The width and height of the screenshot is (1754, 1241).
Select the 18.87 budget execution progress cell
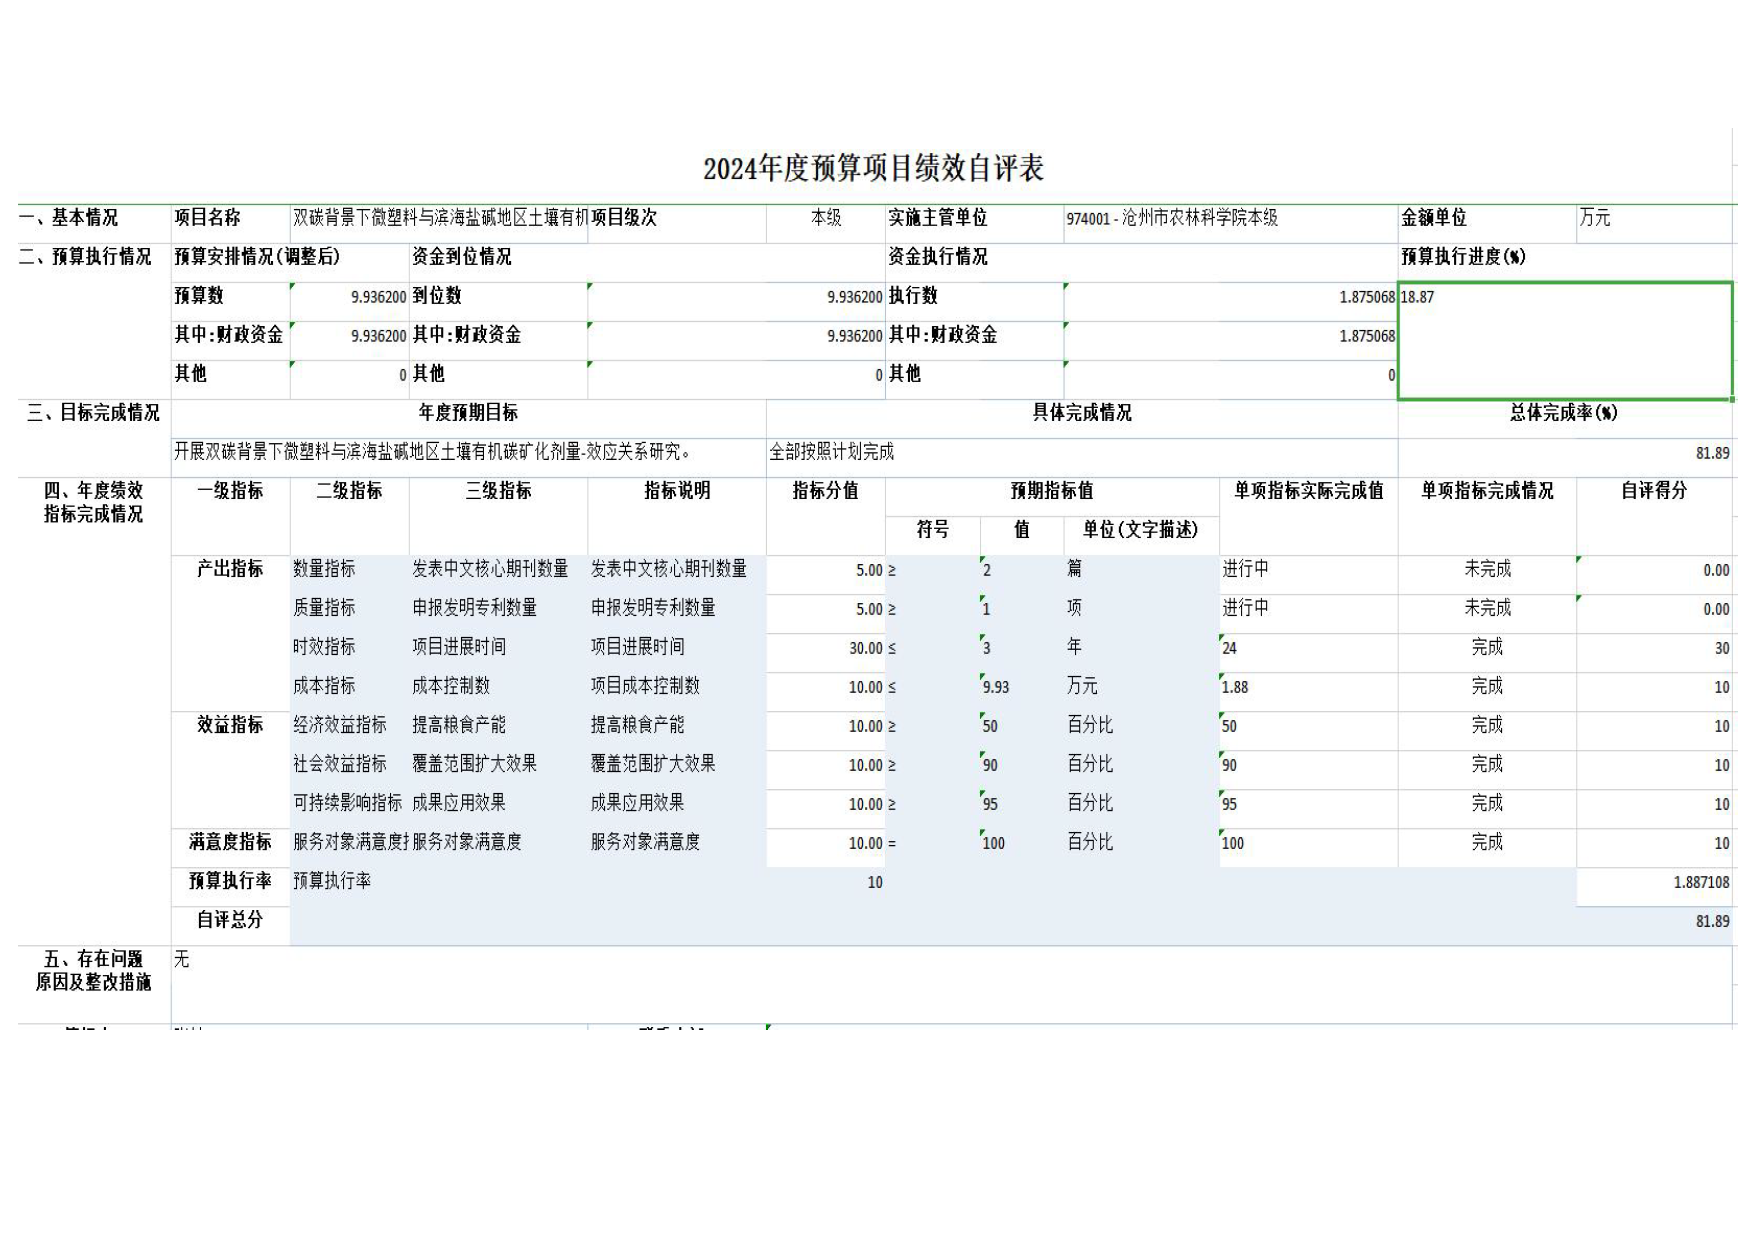(1564, 340)
